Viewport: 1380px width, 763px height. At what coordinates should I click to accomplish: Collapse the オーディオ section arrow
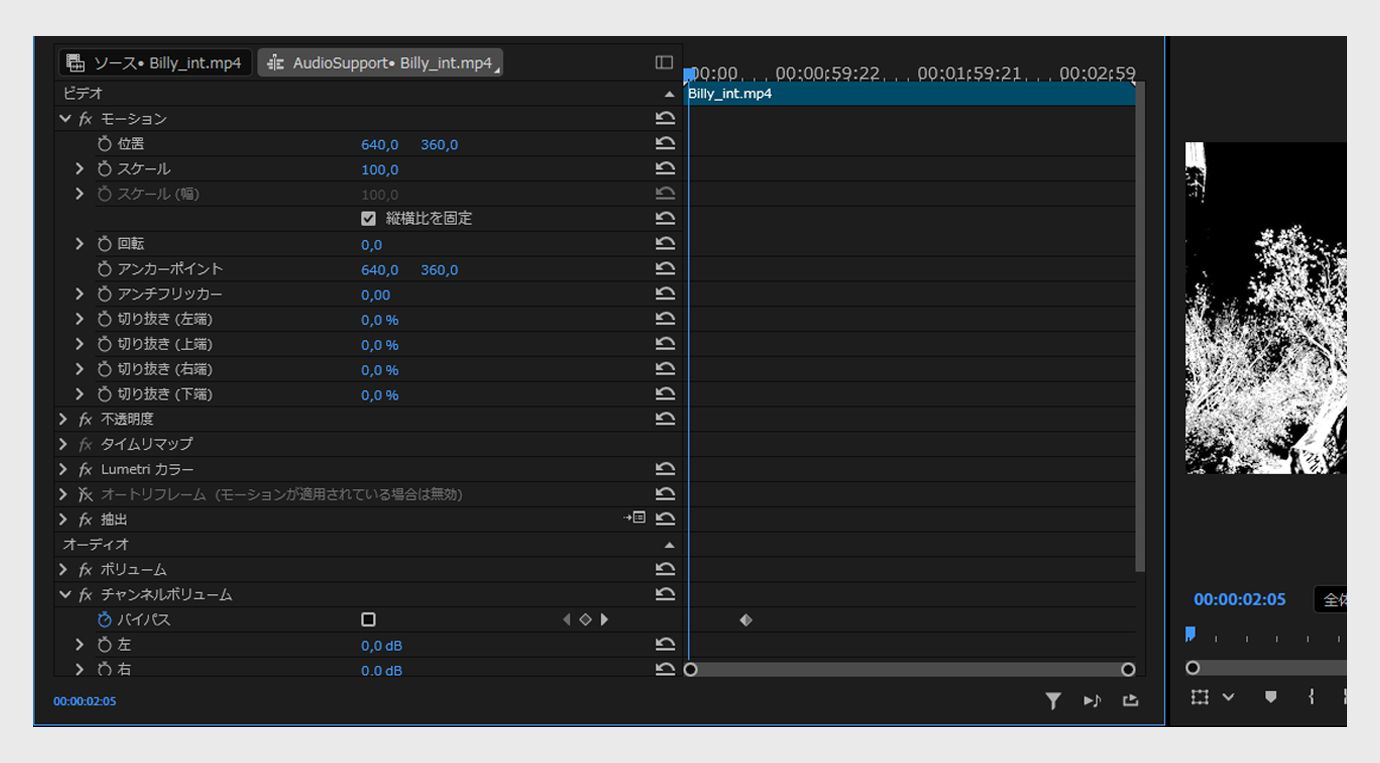tap(669, 545)
